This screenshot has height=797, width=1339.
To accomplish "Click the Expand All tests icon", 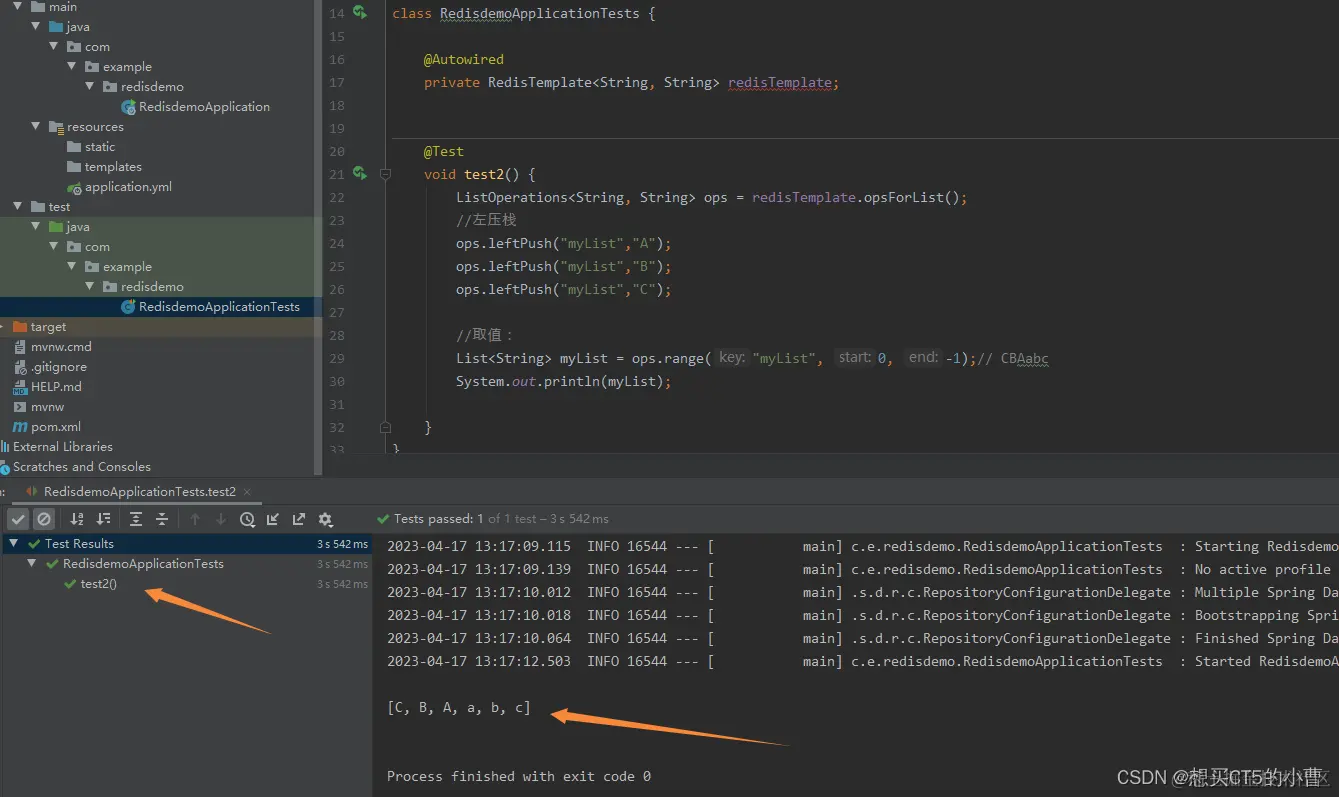I will click(x=136, y=519).
